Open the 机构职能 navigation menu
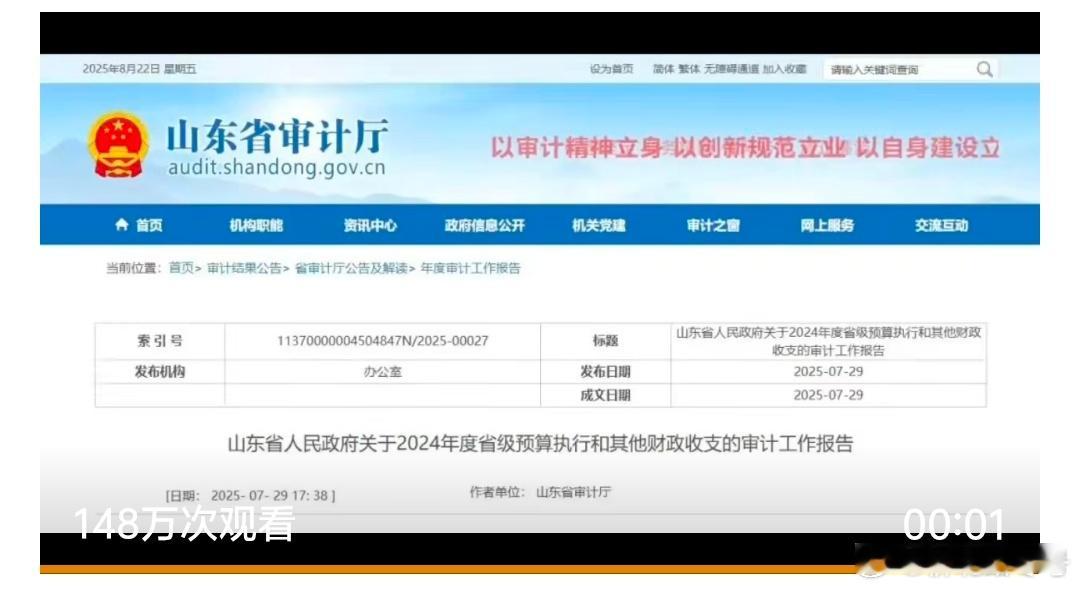This screenshot has height=589, width=1080. coord(256,225)
